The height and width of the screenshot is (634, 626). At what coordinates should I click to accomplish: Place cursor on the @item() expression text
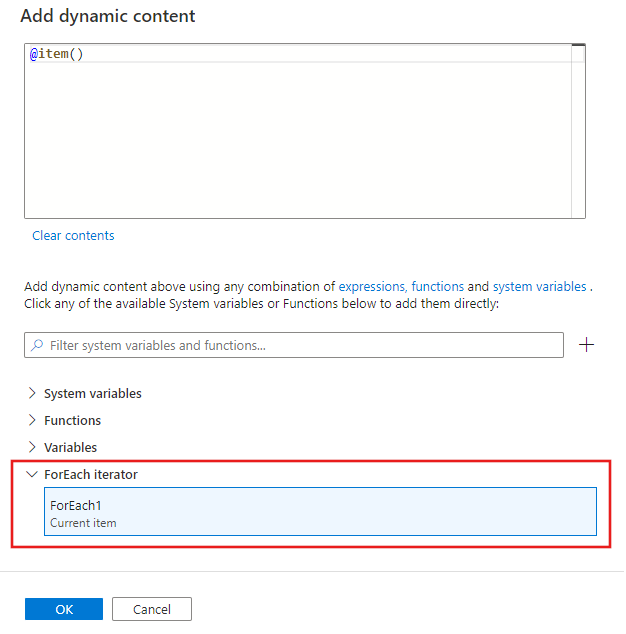[57, 54]
